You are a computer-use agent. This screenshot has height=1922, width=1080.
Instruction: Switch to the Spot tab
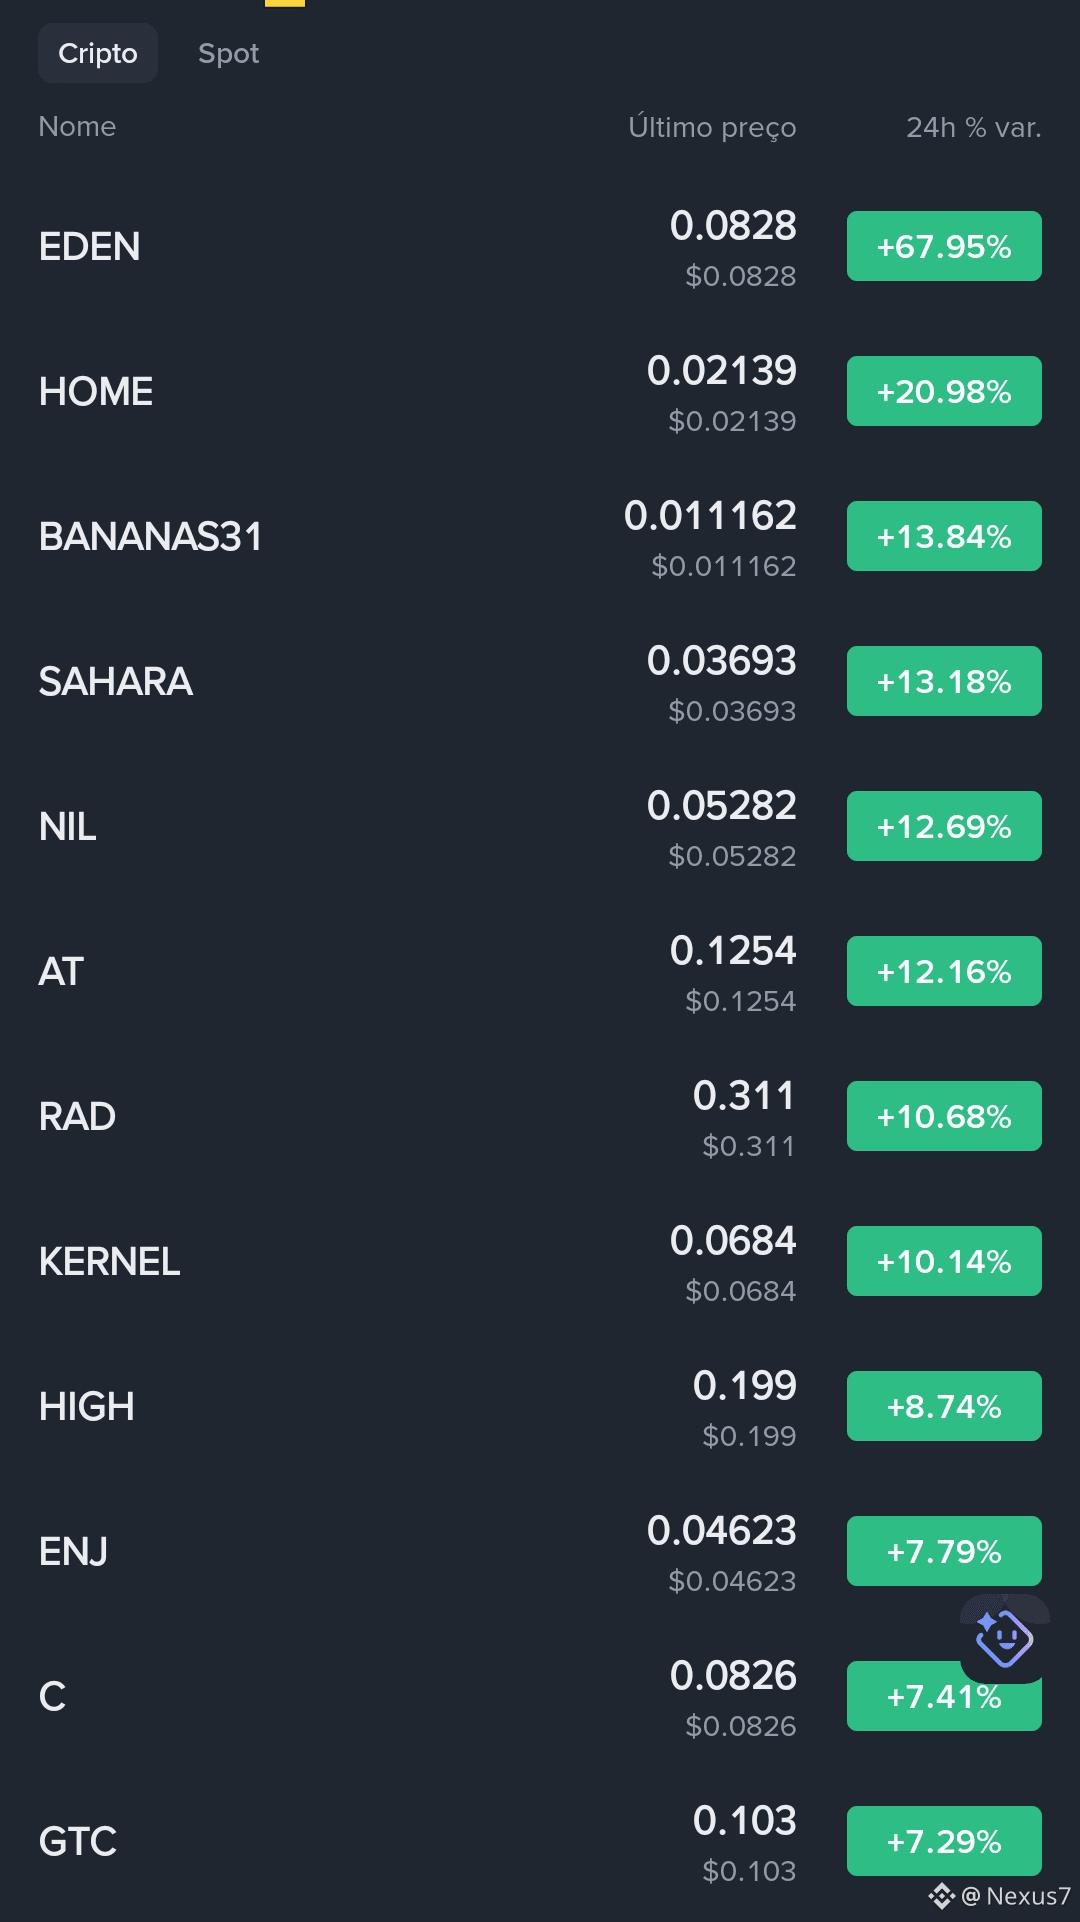tap(228, 53)
